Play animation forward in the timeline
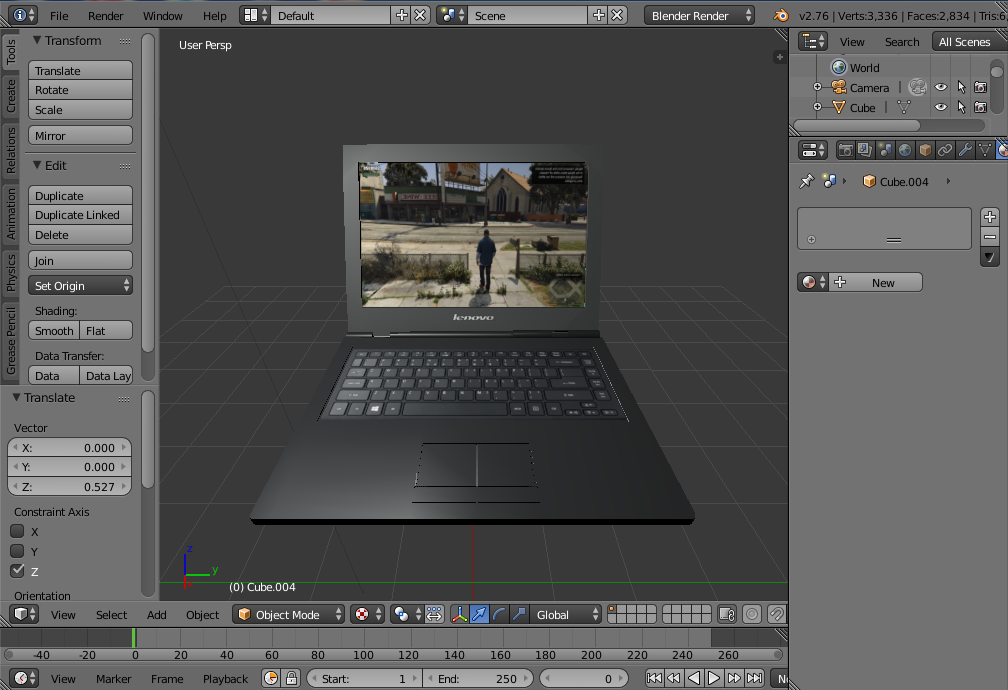Viewport: 1008px width, 690px height. click(714, 678)
